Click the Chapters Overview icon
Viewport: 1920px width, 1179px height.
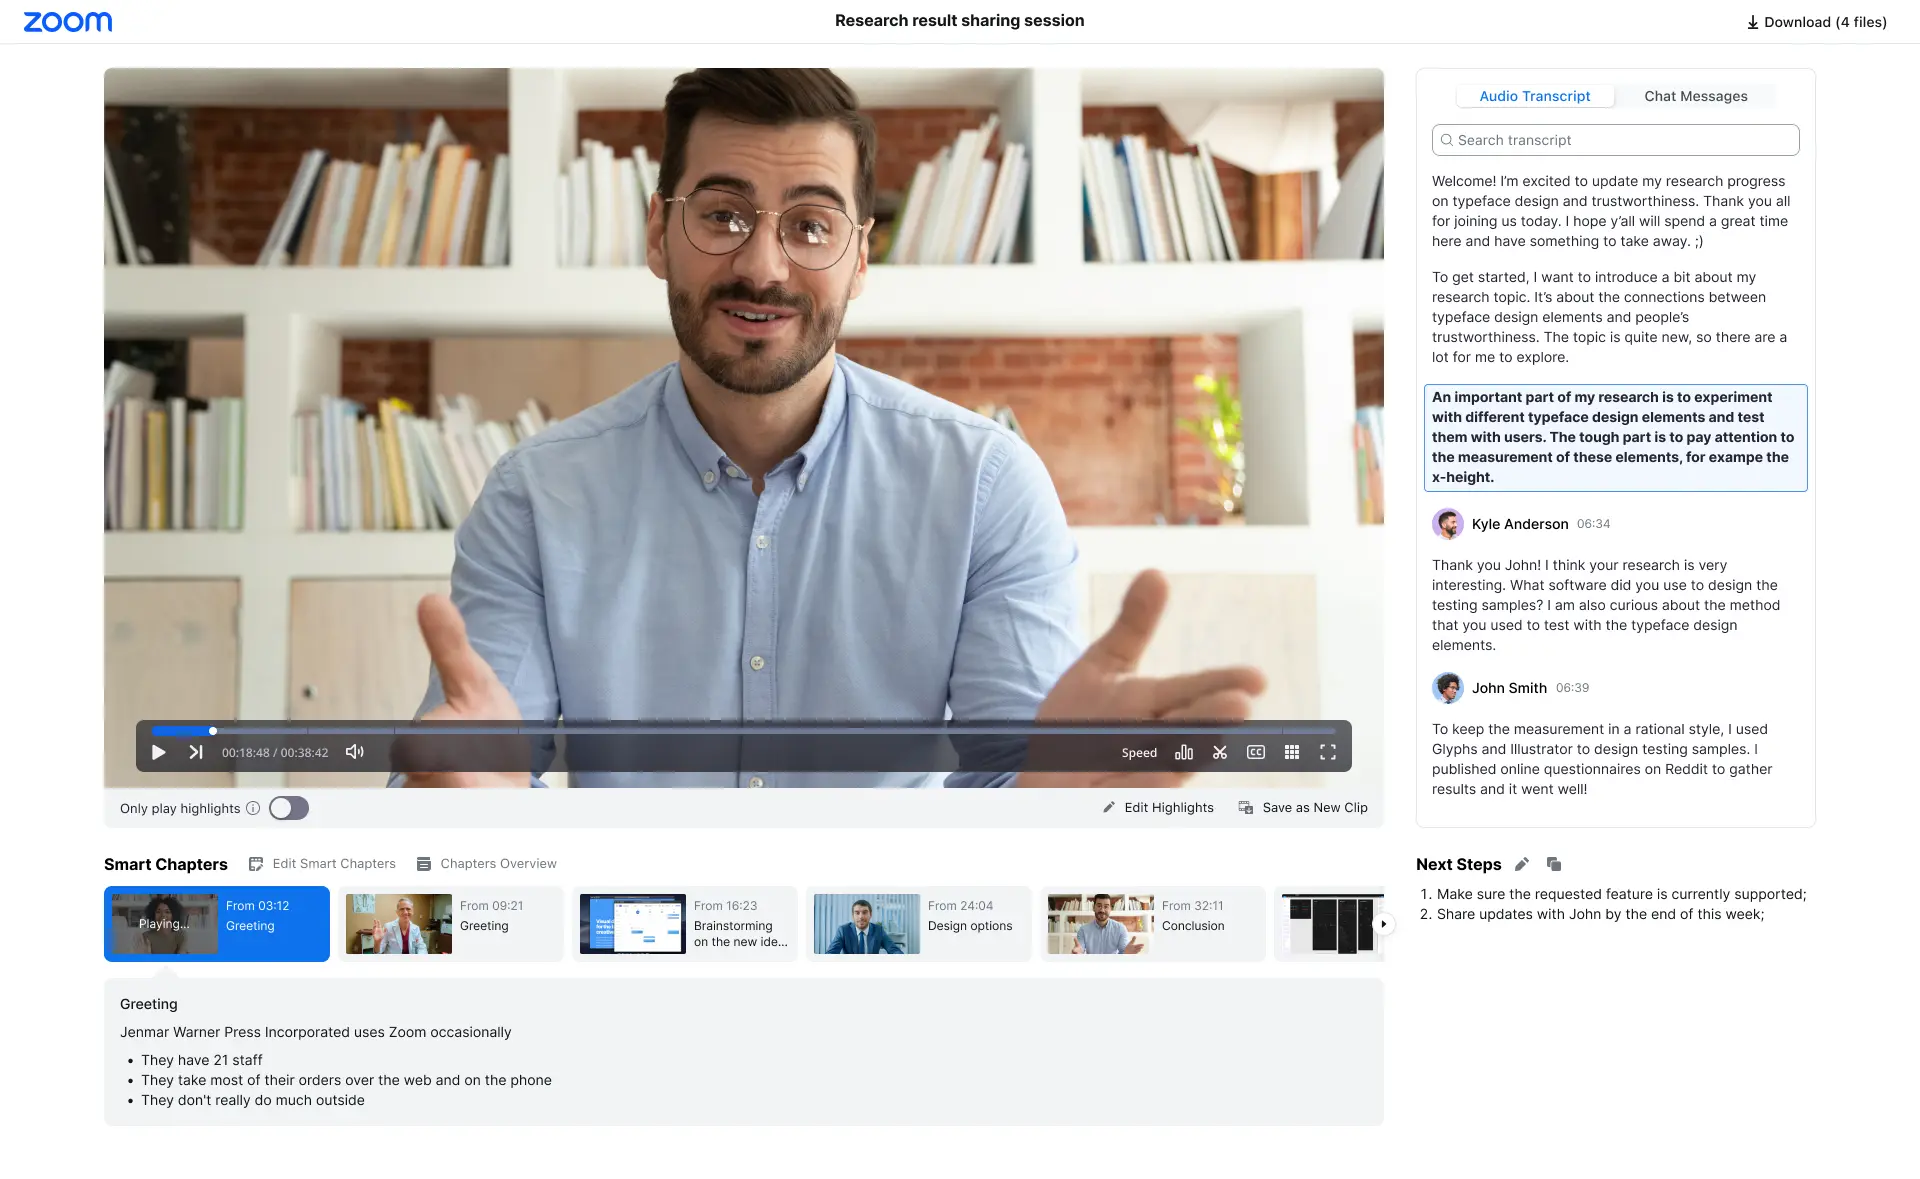pos(423,863)
